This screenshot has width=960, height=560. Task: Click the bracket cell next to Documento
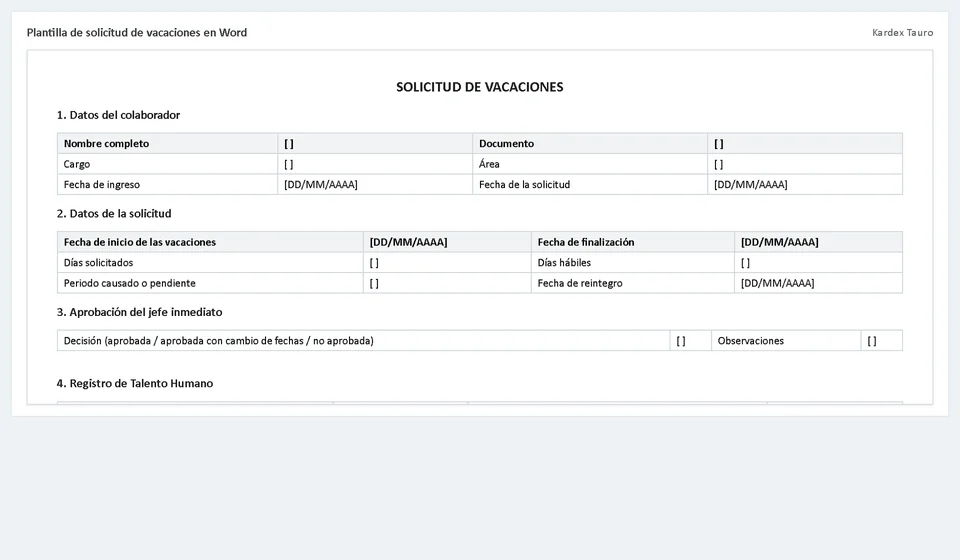coord(804,143)
